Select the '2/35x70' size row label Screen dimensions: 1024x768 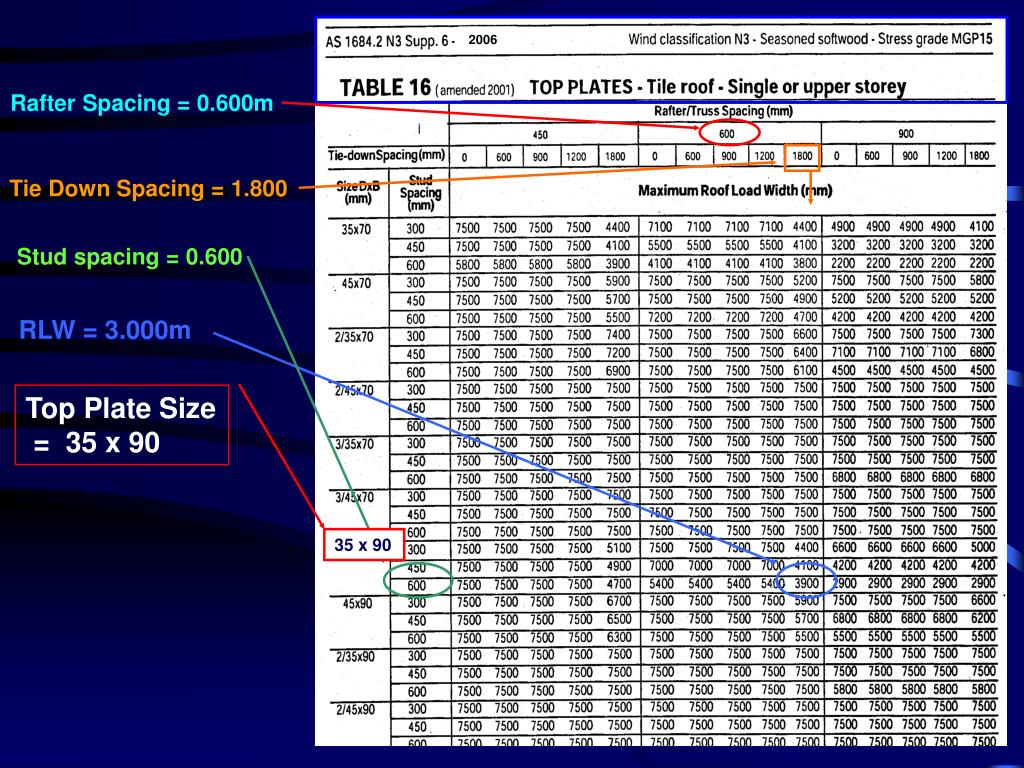coord(354,337)
